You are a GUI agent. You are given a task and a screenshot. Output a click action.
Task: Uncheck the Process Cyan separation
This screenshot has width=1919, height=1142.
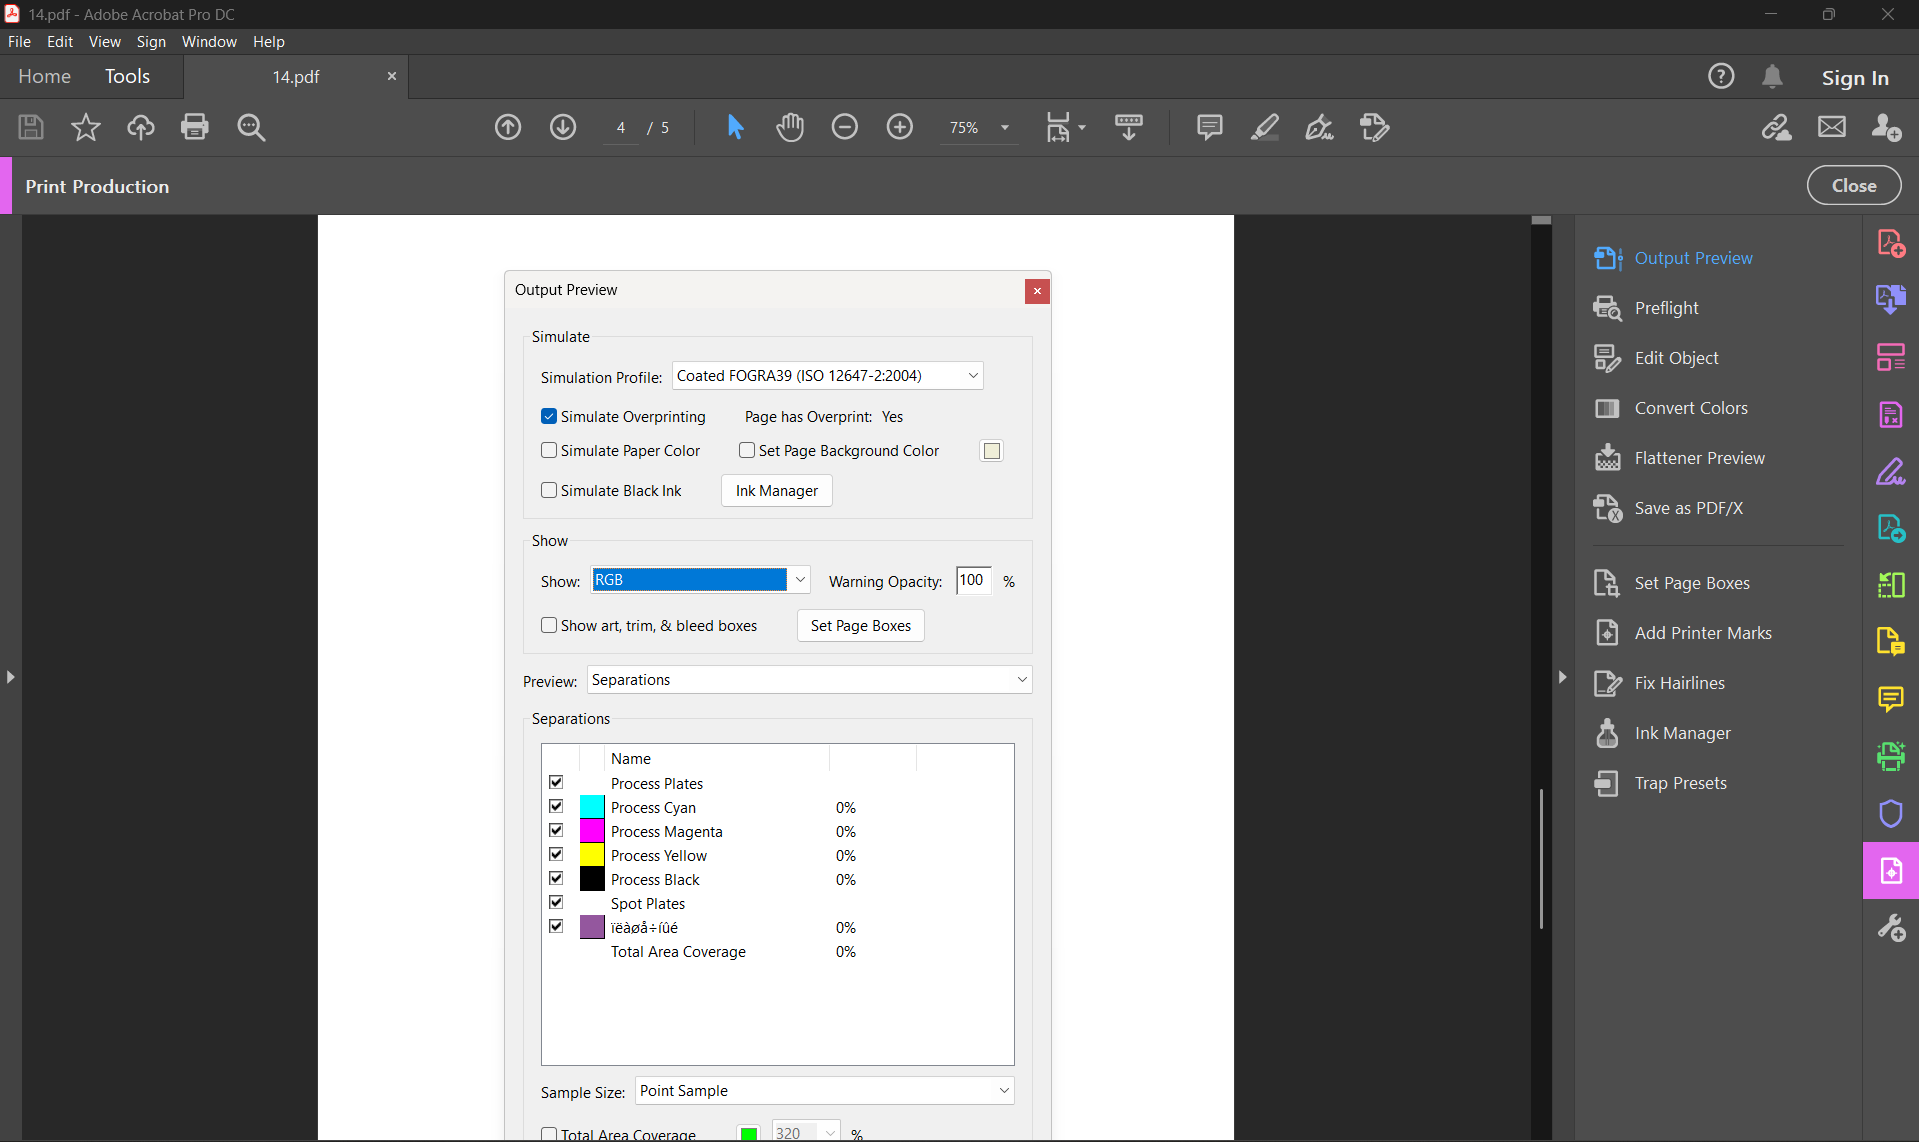click(x=556, y=806)
